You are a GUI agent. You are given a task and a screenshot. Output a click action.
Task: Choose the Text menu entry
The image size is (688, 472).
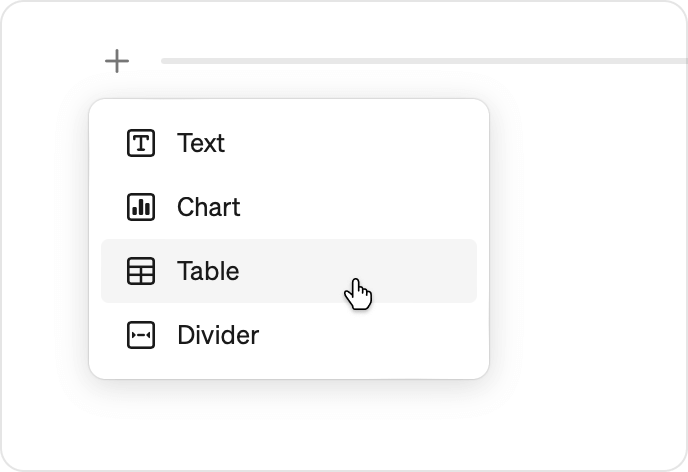[x=289, y=143]
